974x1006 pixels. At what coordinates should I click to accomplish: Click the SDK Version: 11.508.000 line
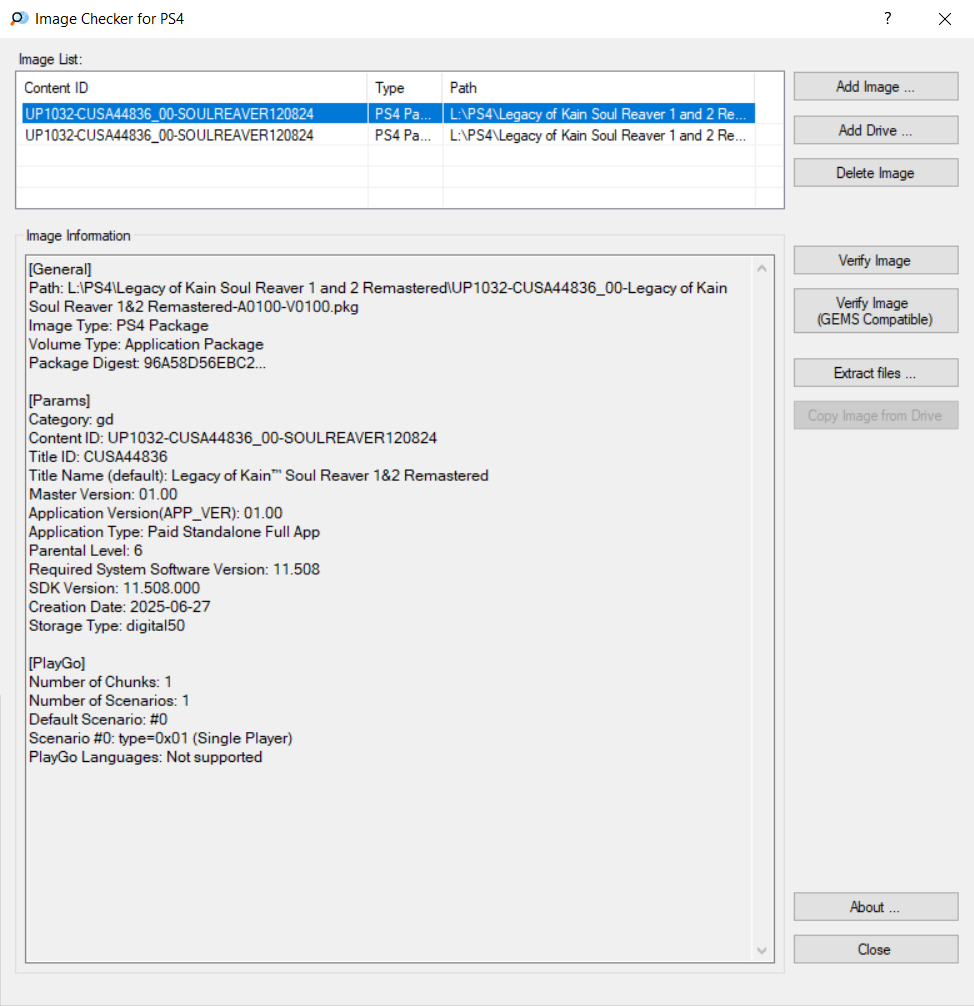click(114, 588)
